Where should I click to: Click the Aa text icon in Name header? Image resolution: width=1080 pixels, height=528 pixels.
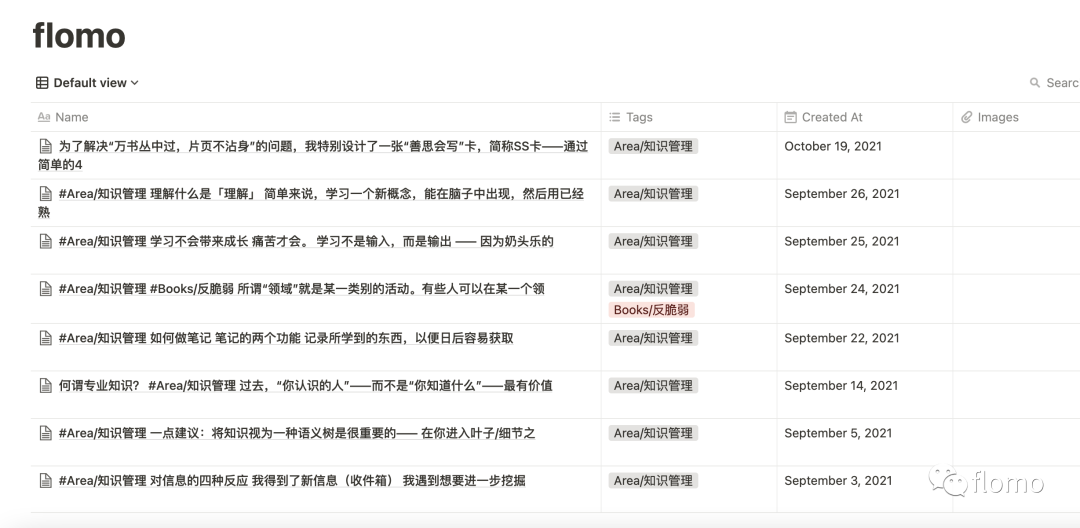coord(43,117)
